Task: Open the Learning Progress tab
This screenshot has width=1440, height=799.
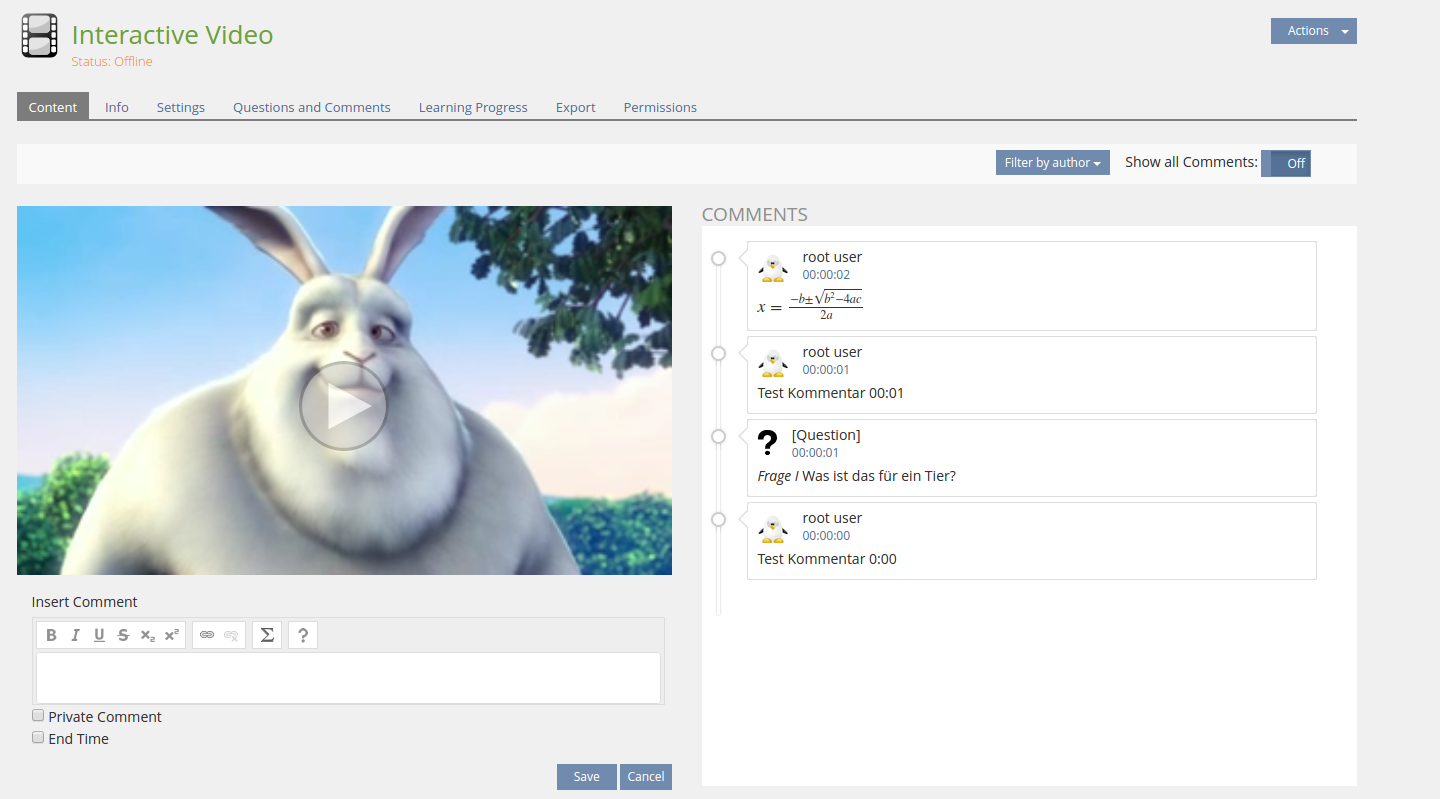Action: tap(473, 107)
